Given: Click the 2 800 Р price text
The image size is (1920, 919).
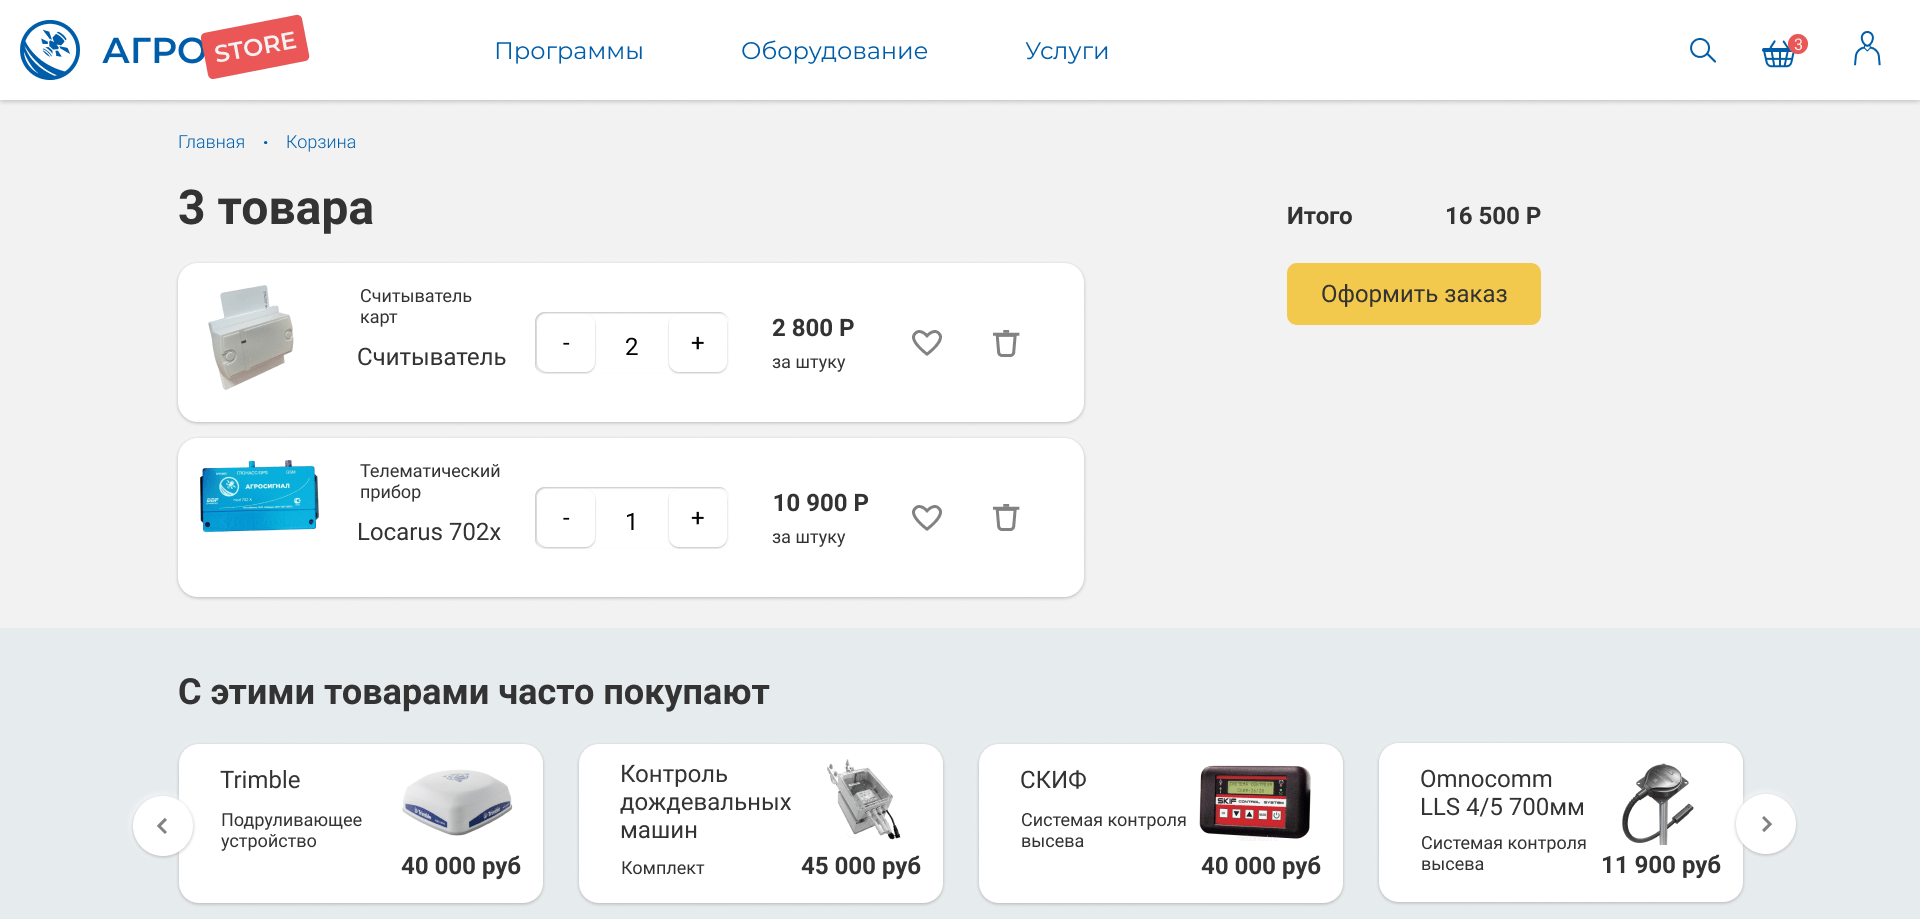Looking at the screenshot, I should point(813,328).
